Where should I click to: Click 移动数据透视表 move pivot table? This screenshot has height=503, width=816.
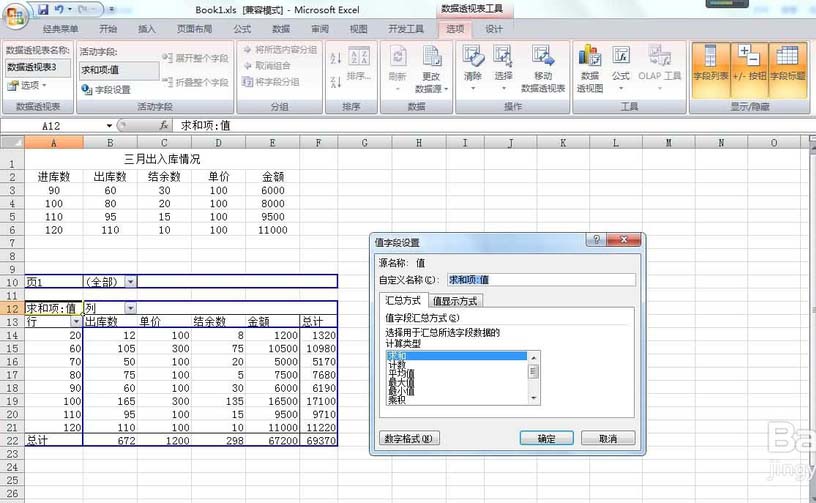543,69
